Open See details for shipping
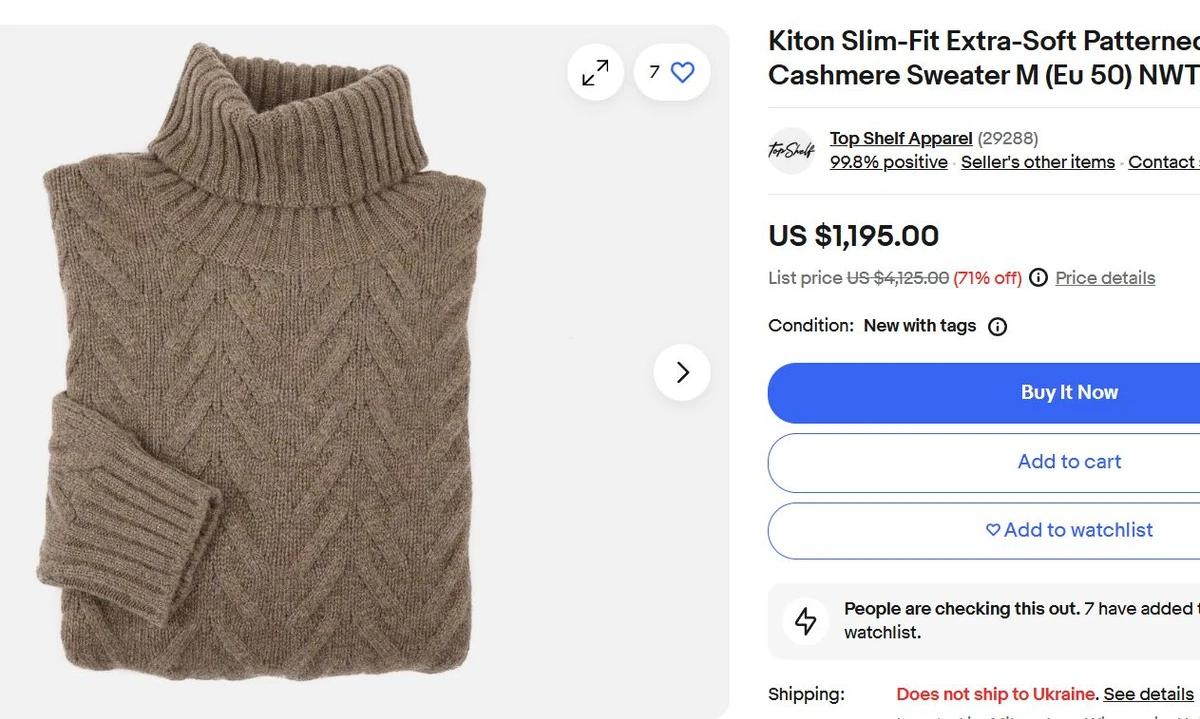The height and width of the screenshot is (719, 1200). coord(1148,694)
